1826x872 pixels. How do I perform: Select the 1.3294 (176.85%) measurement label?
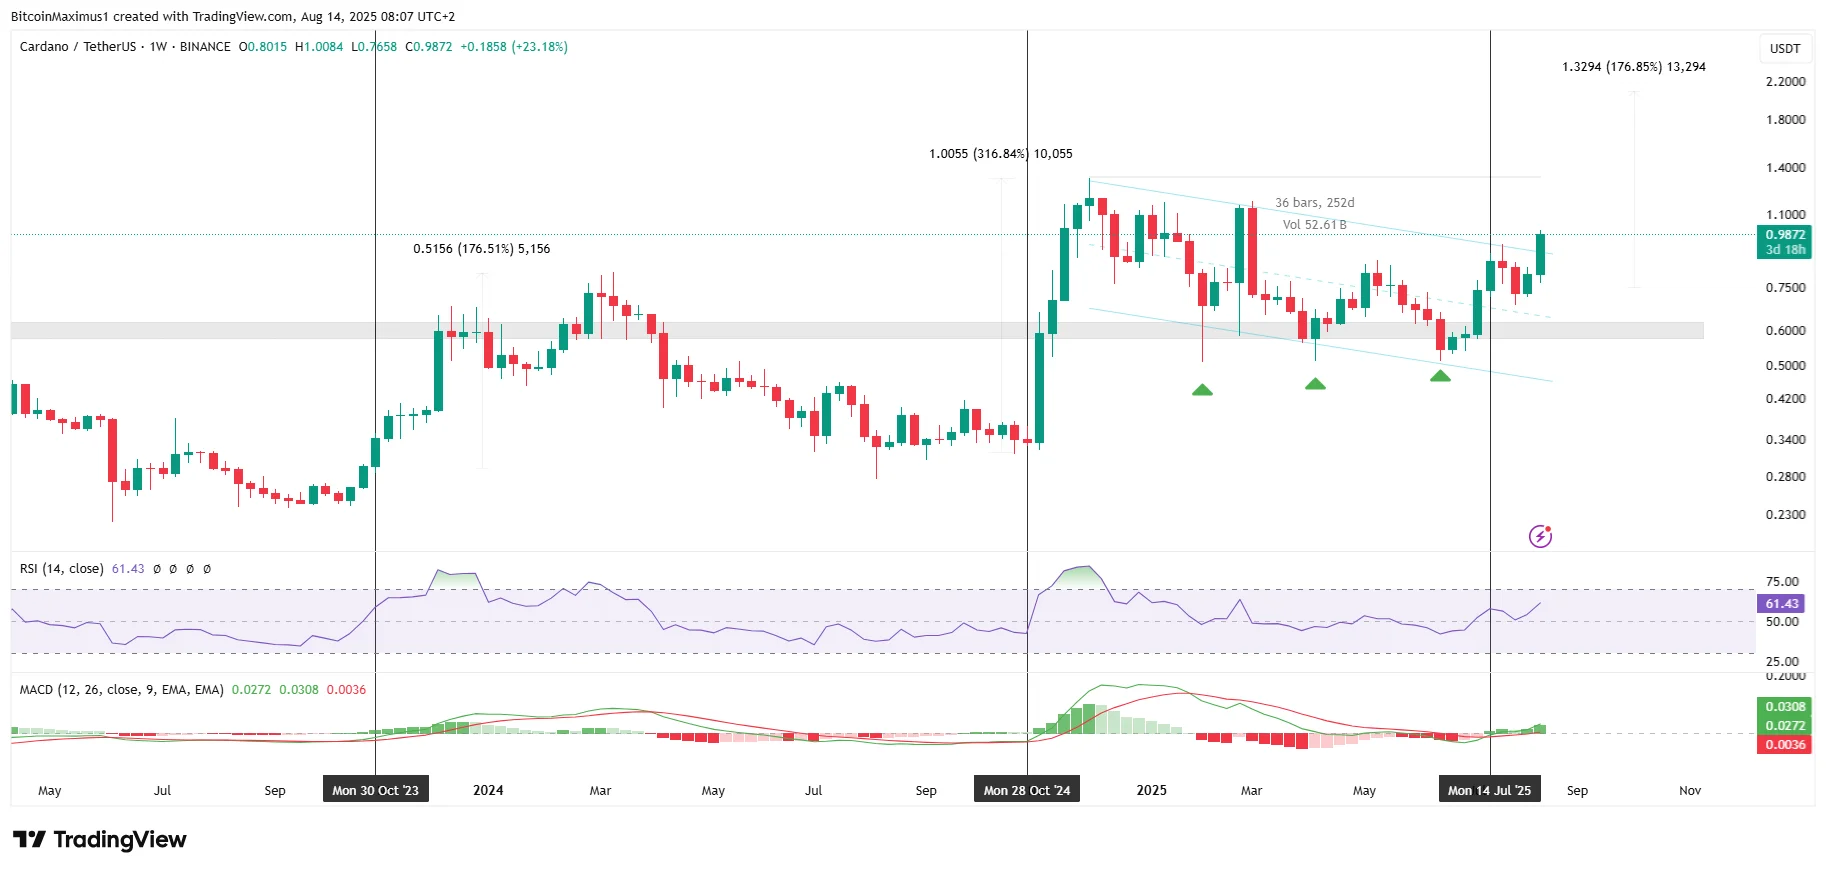pyautogui.click(x=1634, y=67)
